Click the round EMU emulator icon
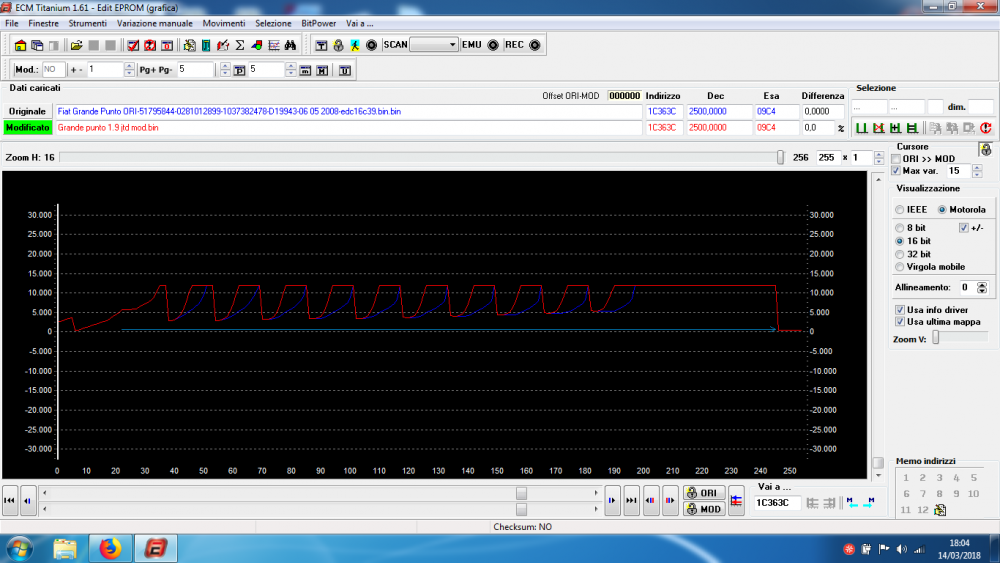 (493, 45)
